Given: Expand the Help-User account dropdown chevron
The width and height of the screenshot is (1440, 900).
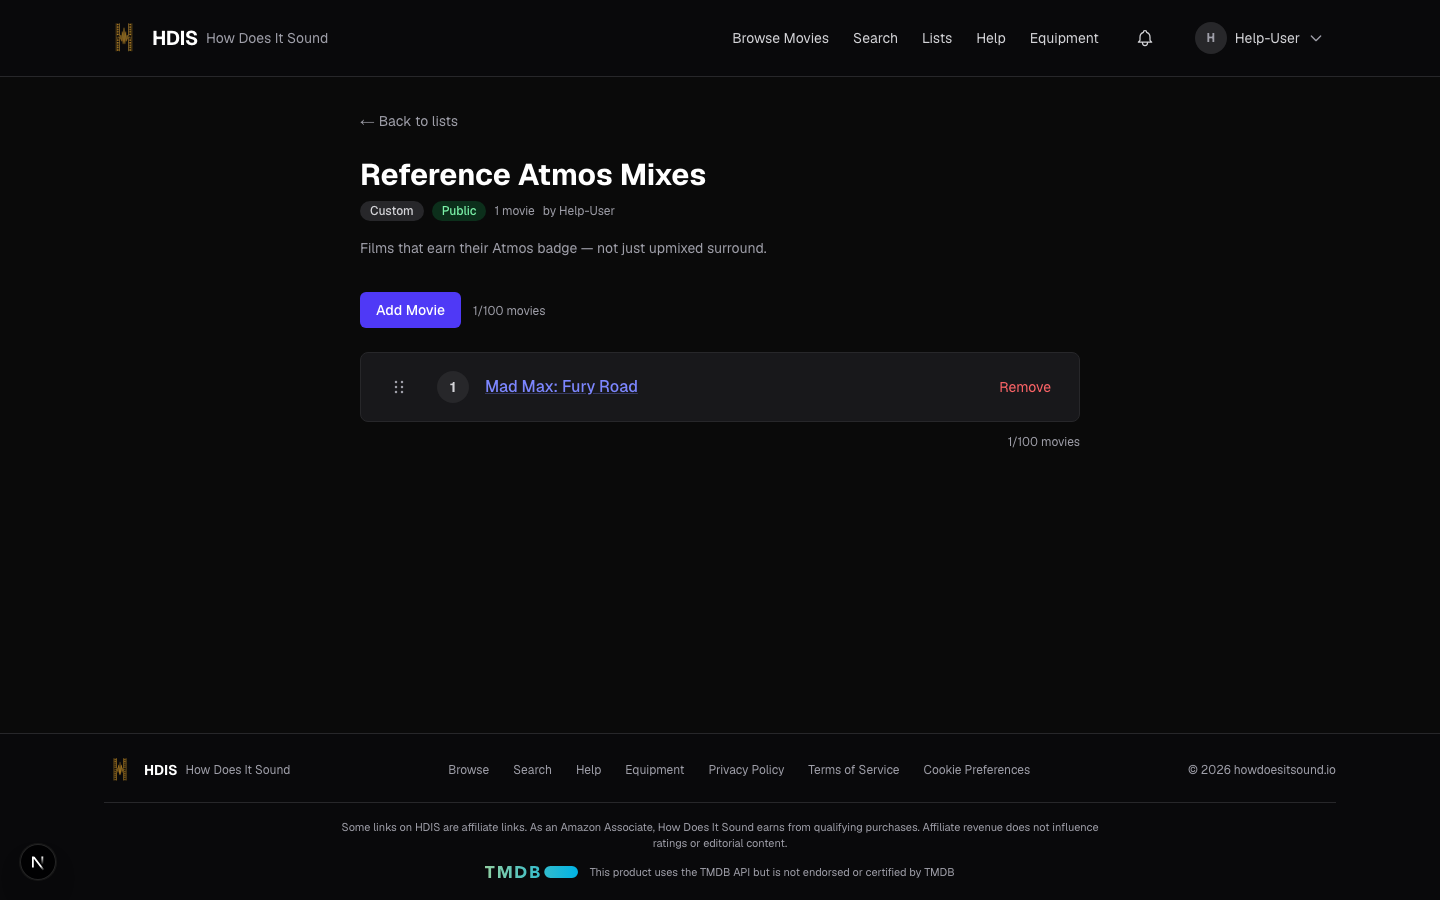Looking at the screenshot, I should point(1316,38).
